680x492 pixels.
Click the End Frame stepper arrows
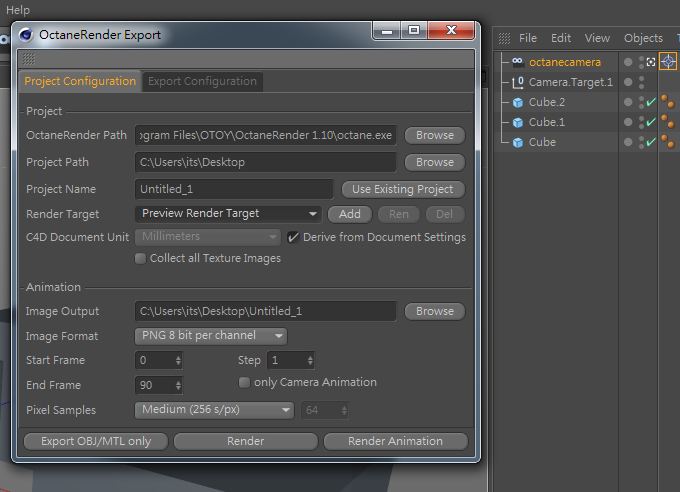click(x=178, y=385)
